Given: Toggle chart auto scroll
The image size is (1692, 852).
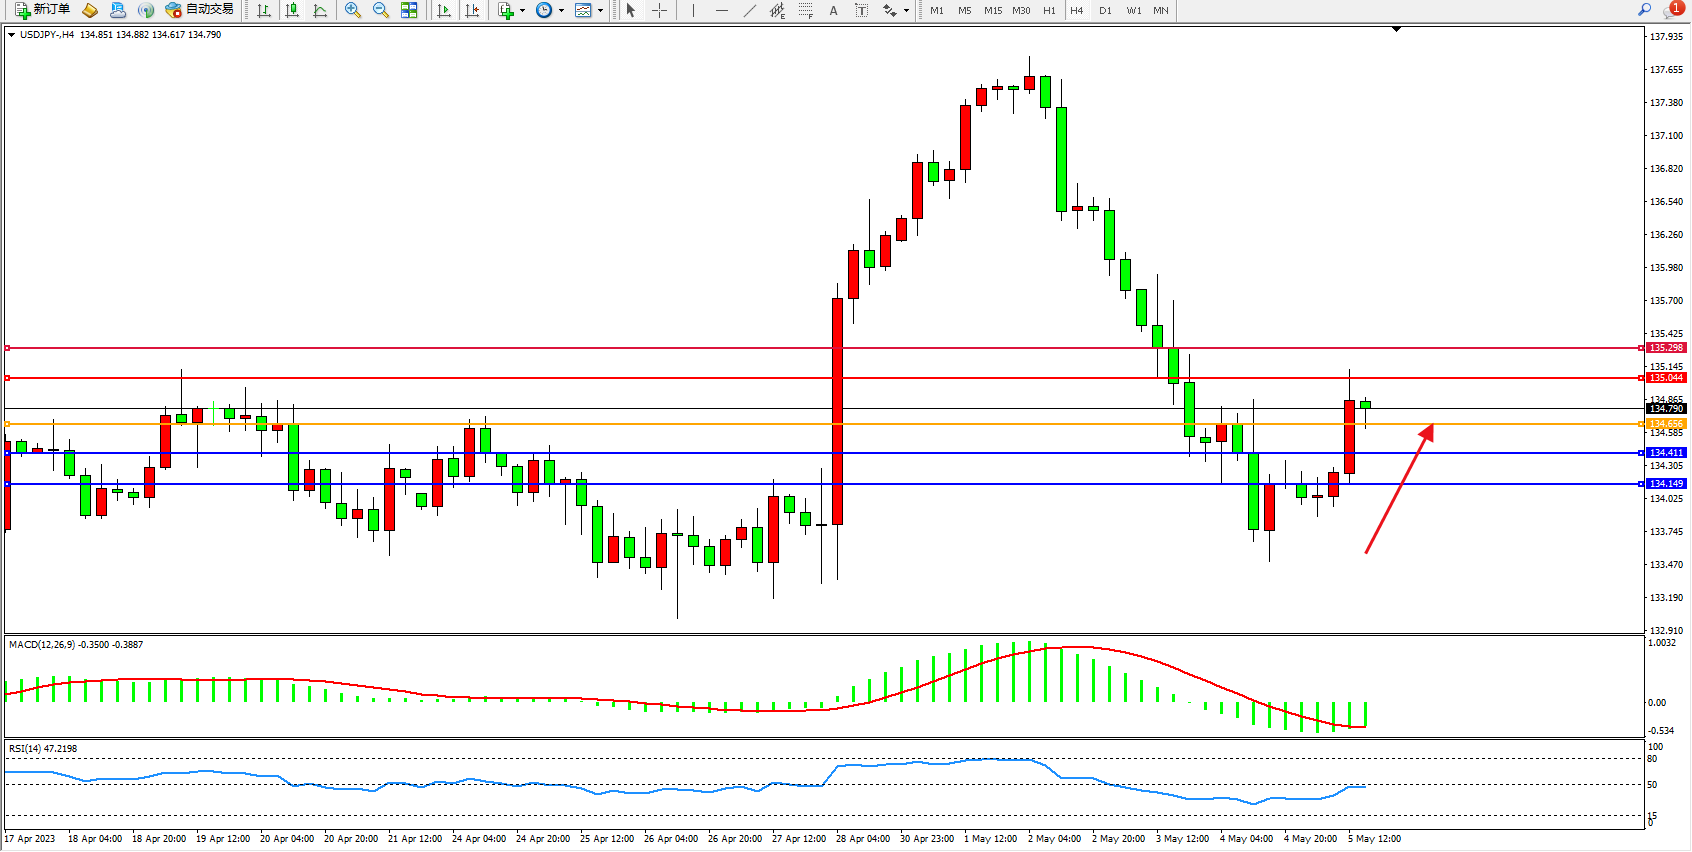Looking at the screenshot, I should tap(444, 10).
